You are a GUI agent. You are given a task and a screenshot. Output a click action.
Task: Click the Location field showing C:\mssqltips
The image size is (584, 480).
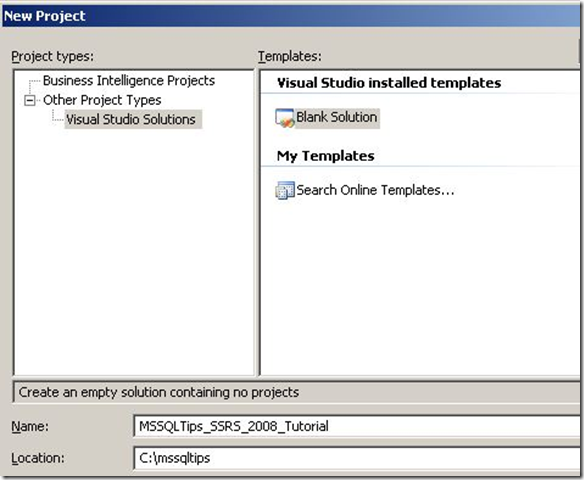pos(357,458)
